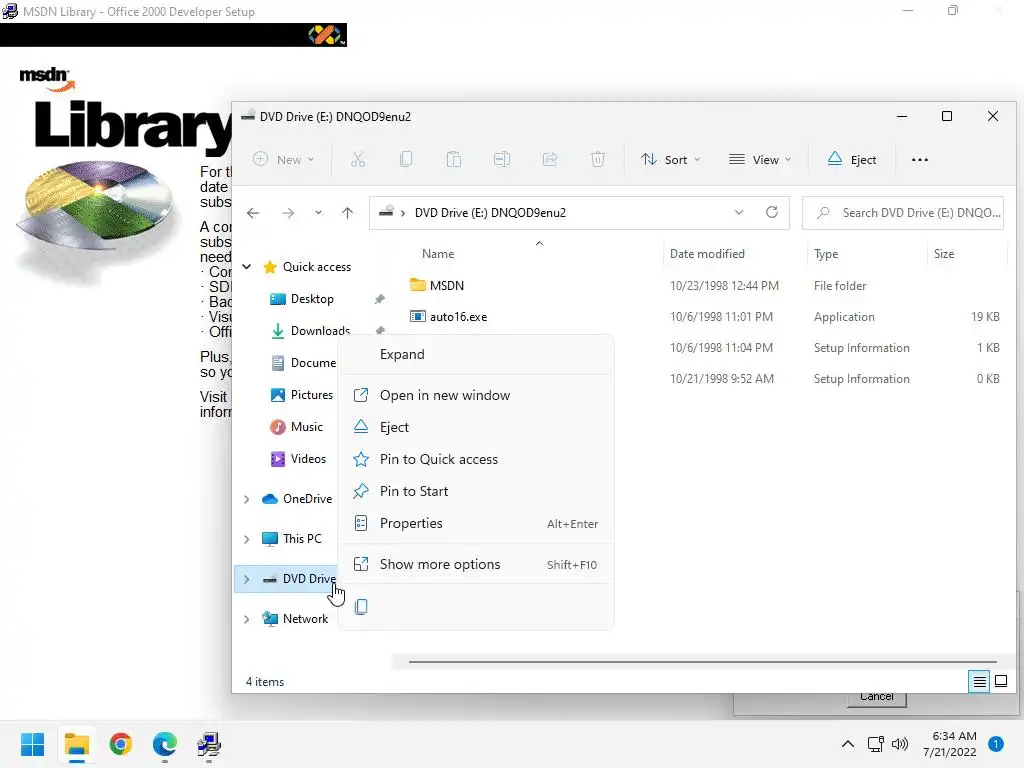This screenshot has height=768, width=1024.
Task: Choose Pin to Quick access
Action: [475, 459]
